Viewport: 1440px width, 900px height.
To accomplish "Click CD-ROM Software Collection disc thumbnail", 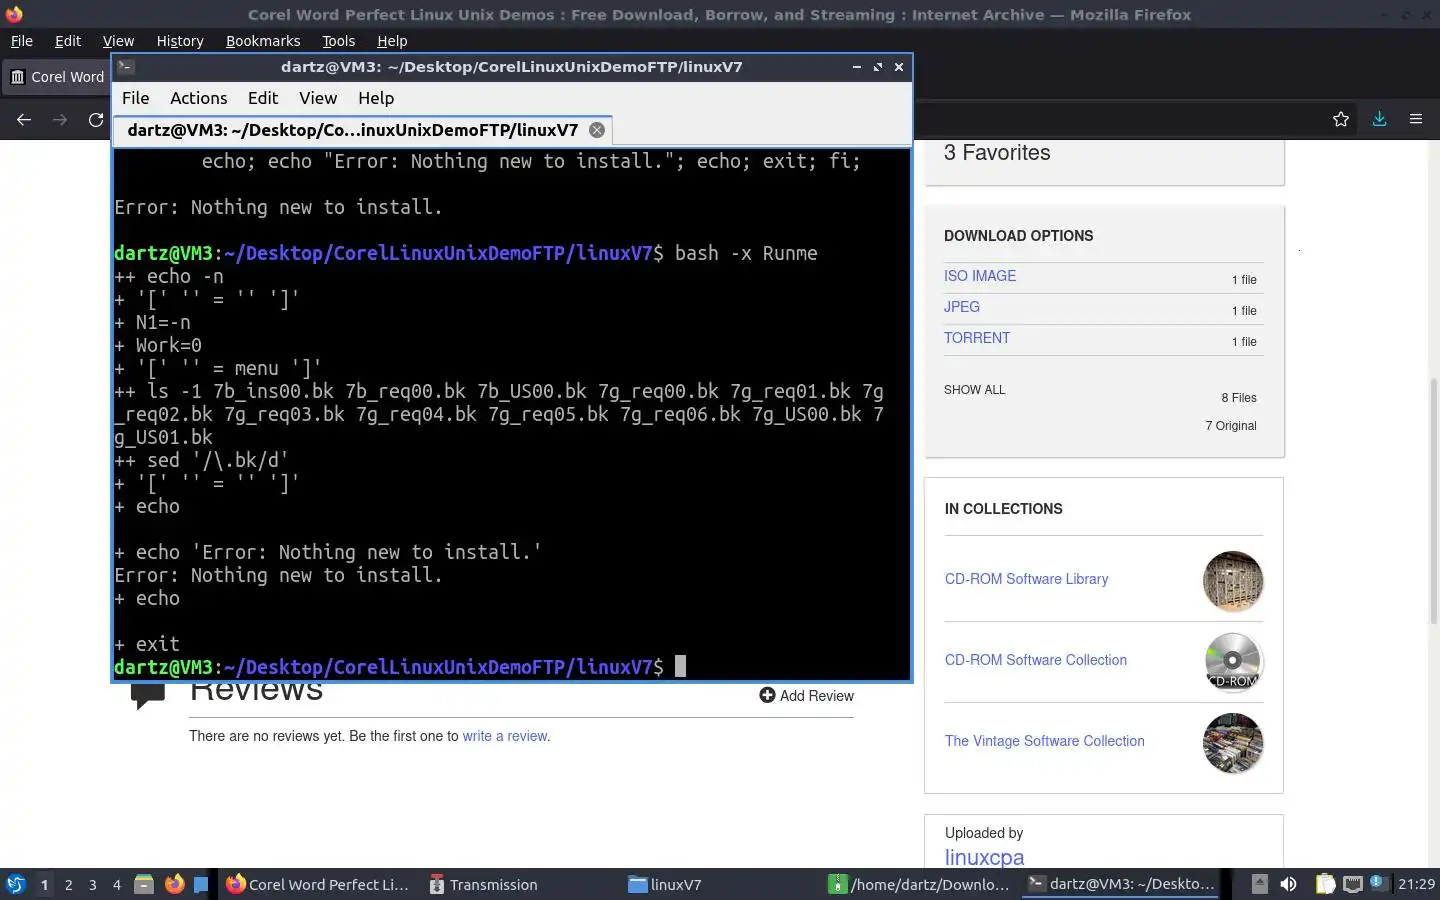I will tap(1233, 662).
